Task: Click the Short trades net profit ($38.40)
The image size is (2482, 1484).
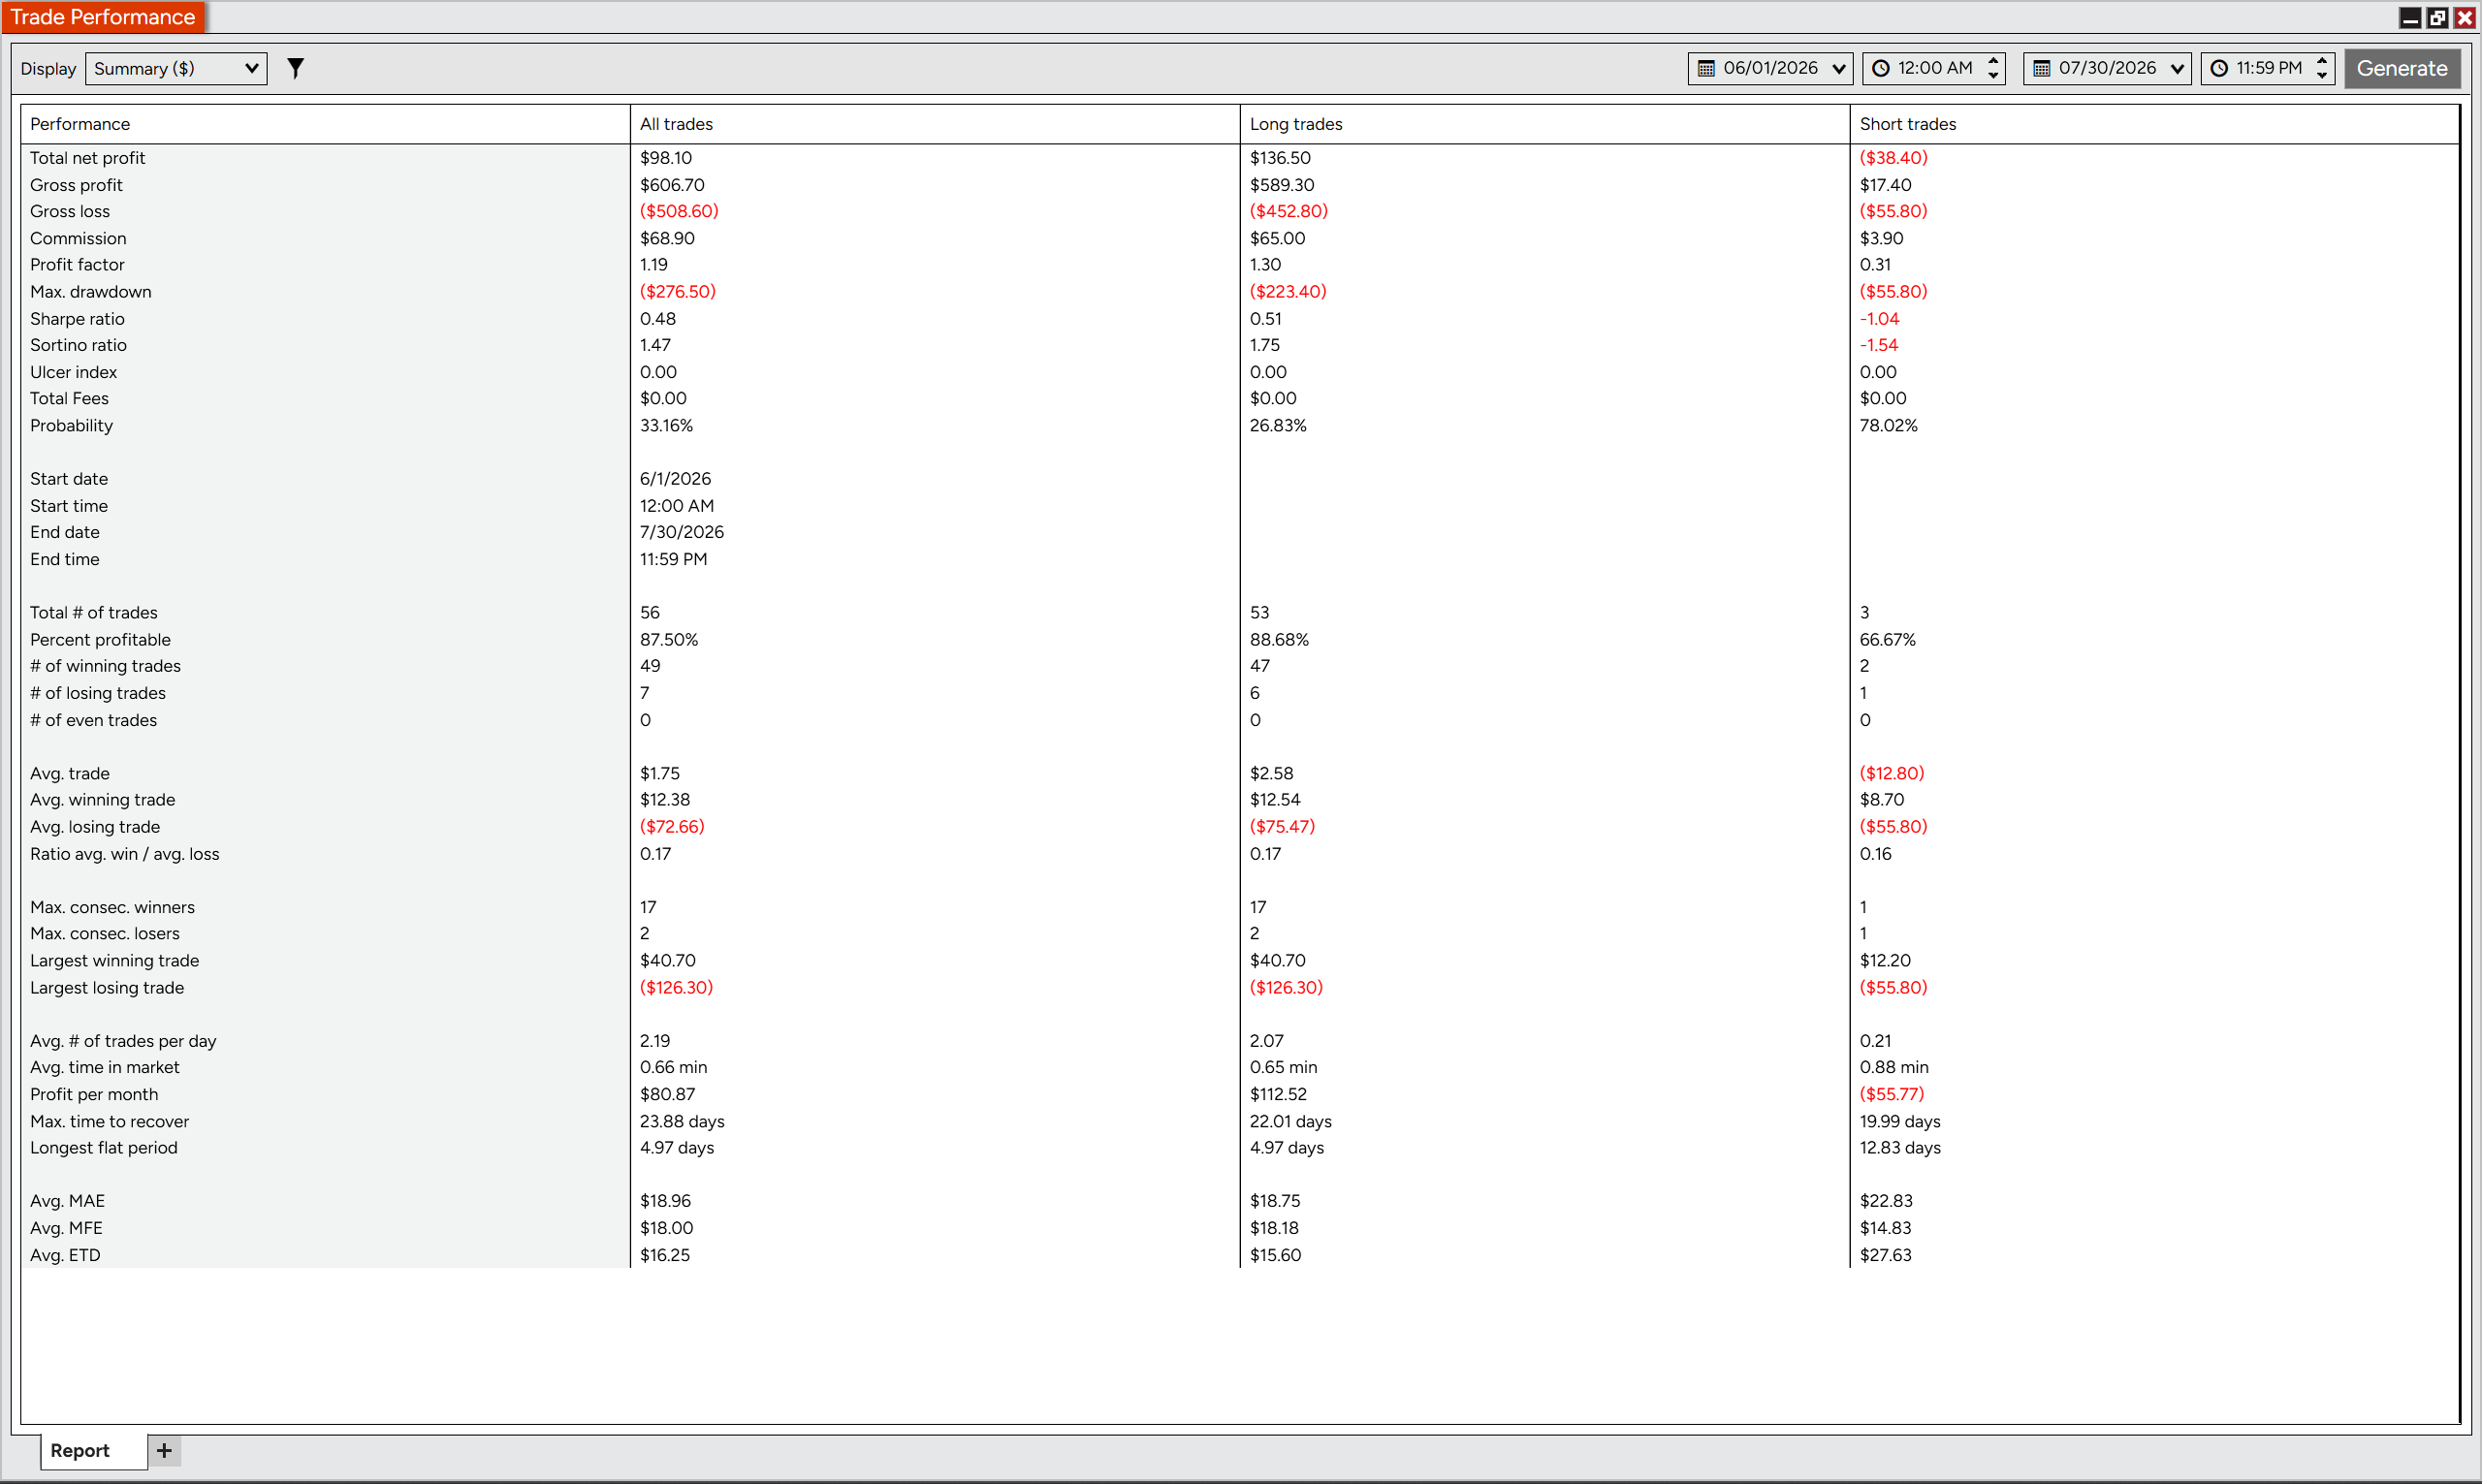Action: (1893, 158)
